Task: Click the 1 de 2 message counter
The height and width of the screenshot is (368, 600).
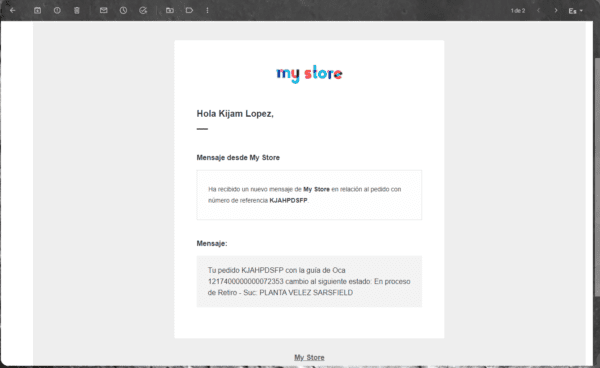Action: [518, 11]
